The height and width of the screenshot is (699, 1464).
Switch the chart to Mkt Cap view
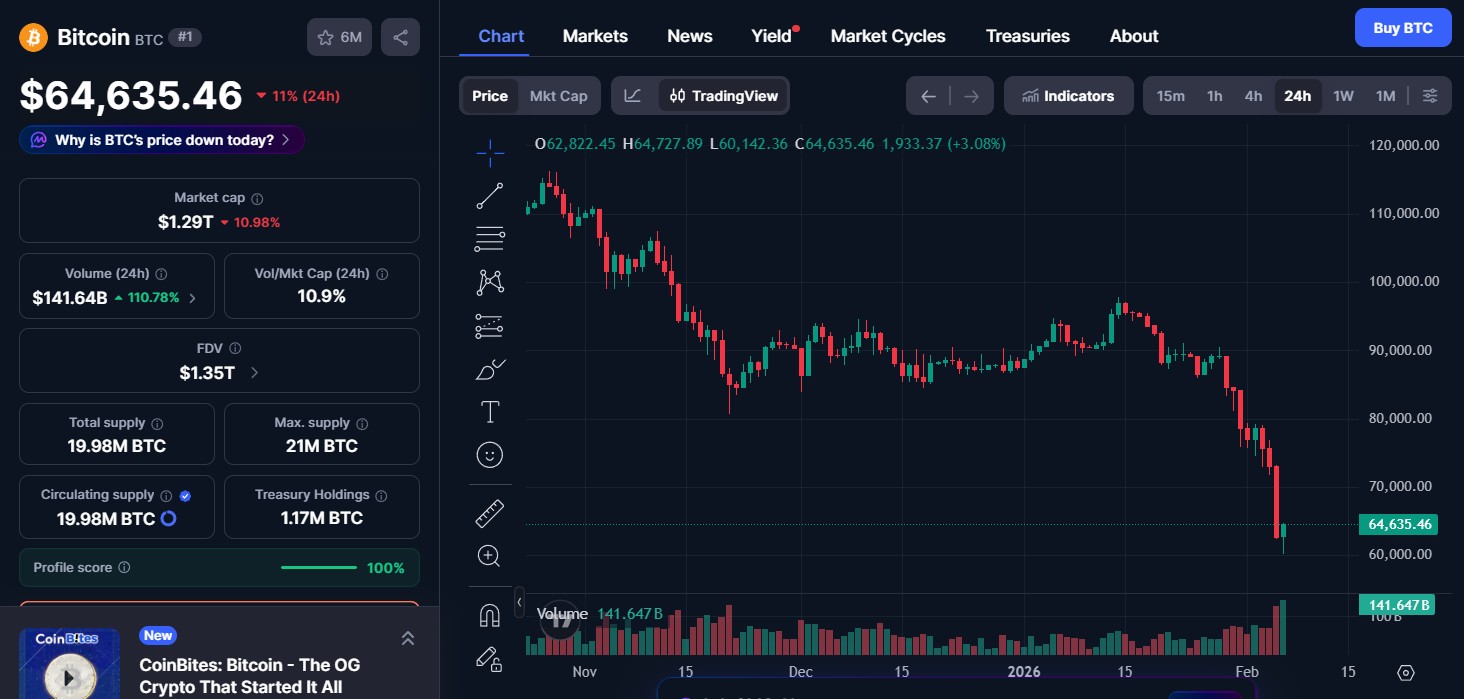[558, 95]
